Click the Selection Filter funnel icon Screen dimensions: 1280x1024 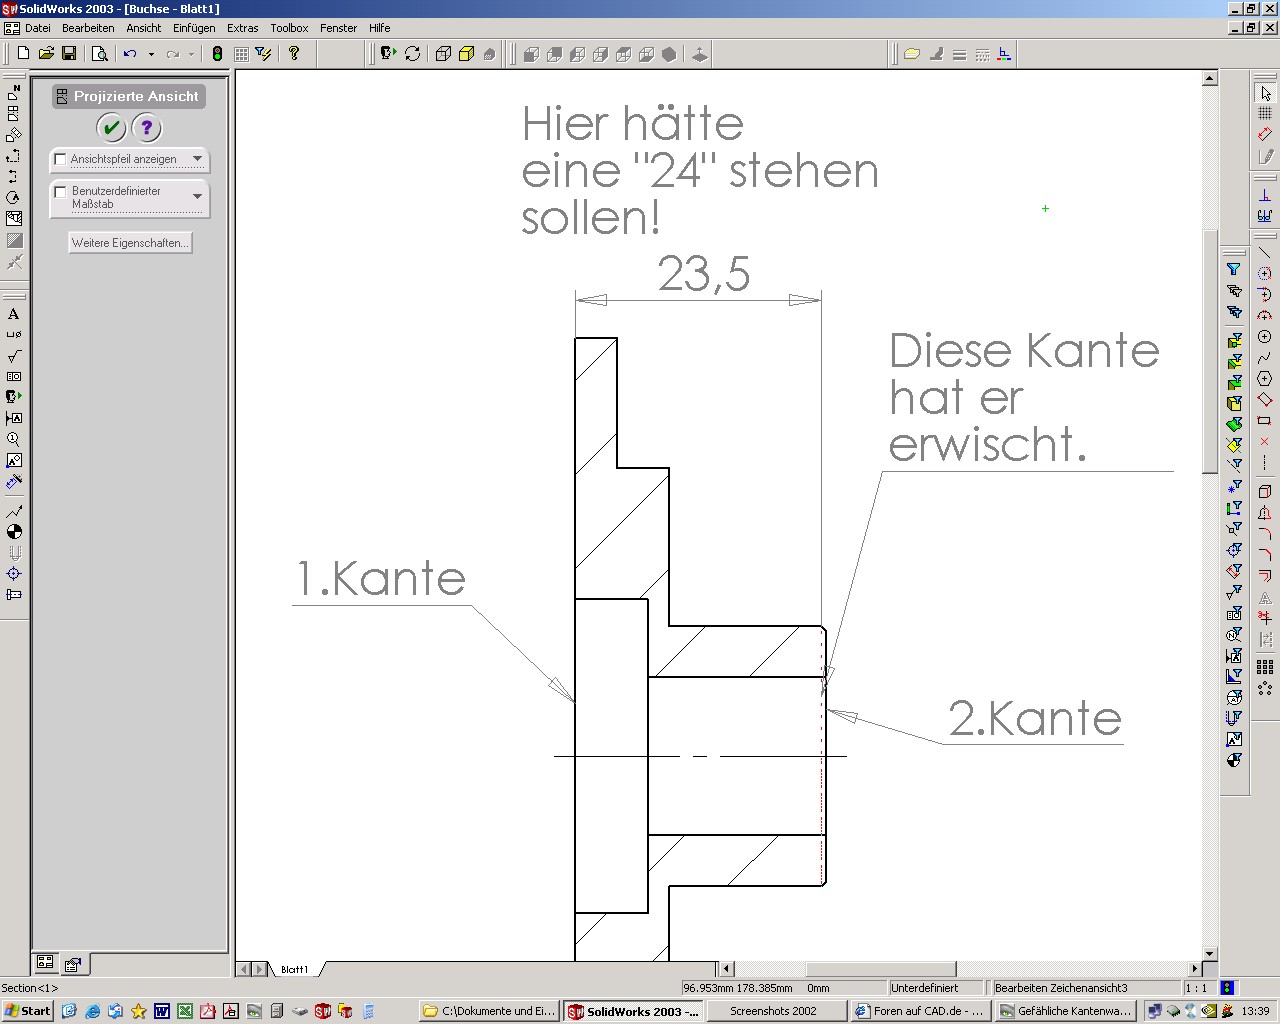1234,270
